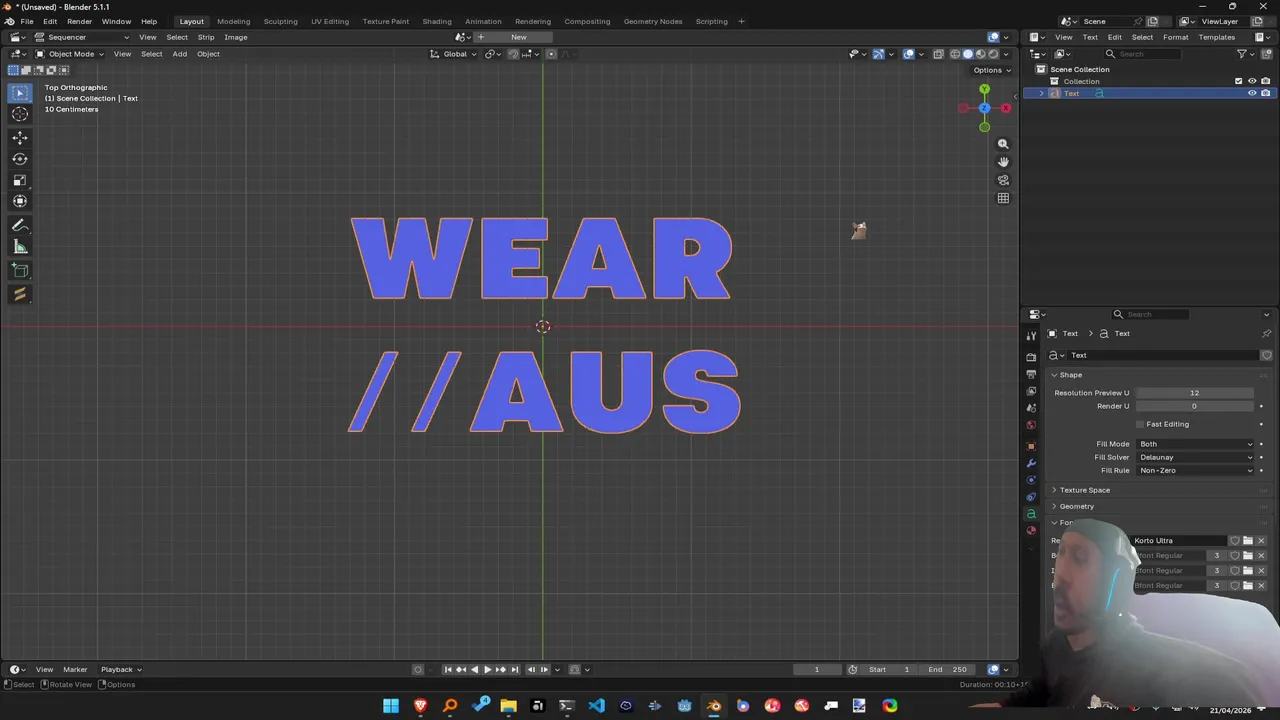Switch to Wireframe viewport shading

point(955,54)
